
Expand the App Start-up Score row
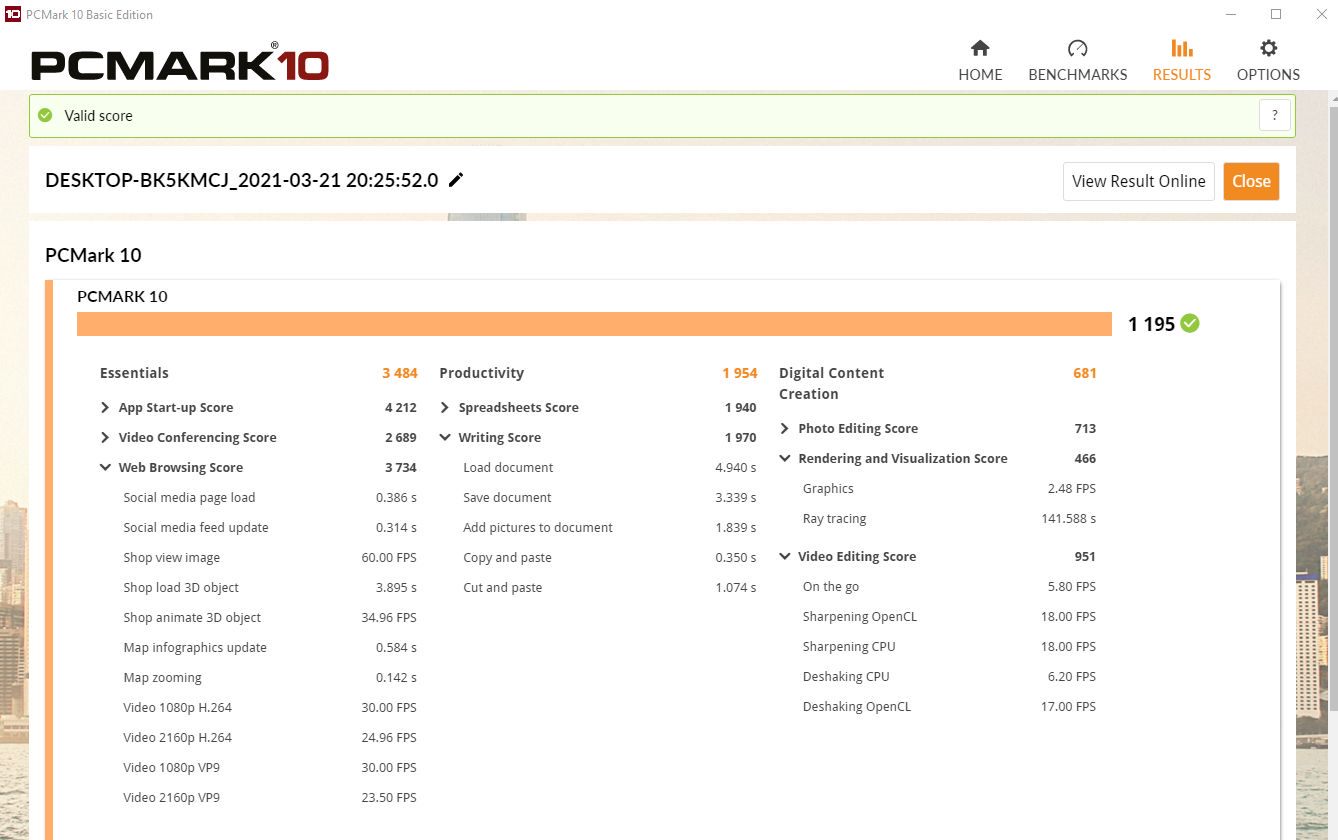(105, 408)
